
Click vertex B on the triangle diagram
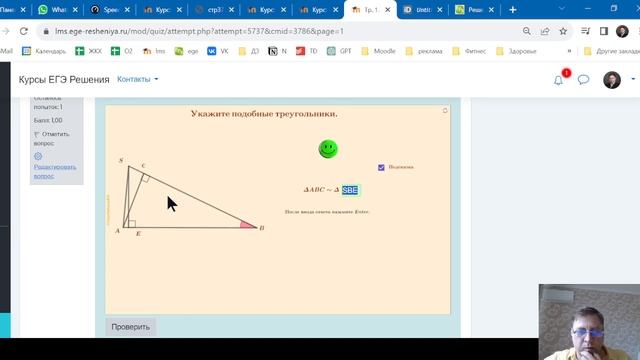point(257,227)
